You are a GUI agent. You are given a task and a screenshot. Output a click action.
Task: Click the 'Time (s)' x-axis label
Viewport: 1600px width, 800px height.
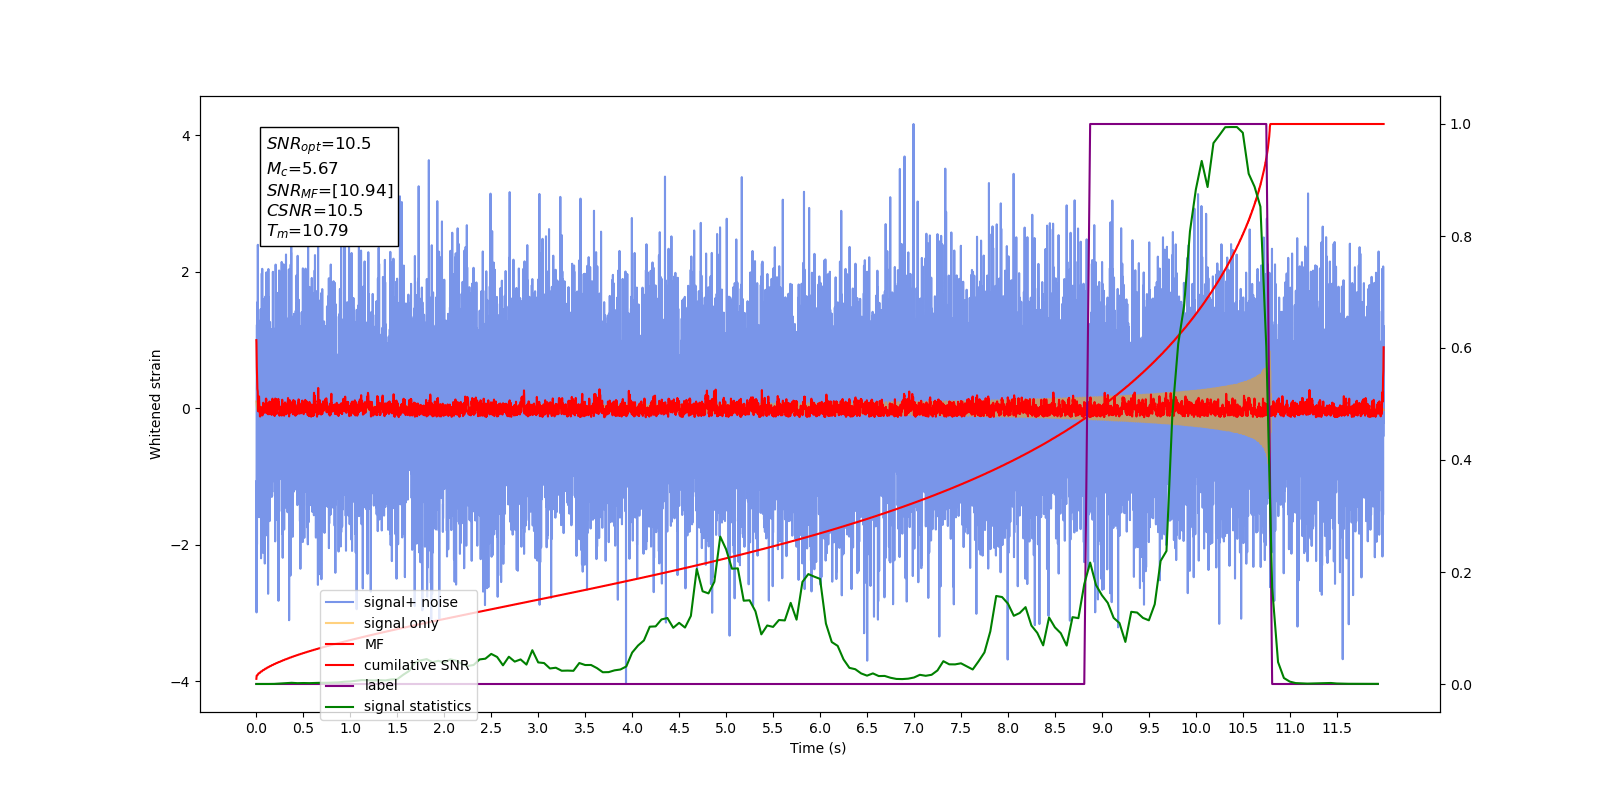[x=818, y=748]
